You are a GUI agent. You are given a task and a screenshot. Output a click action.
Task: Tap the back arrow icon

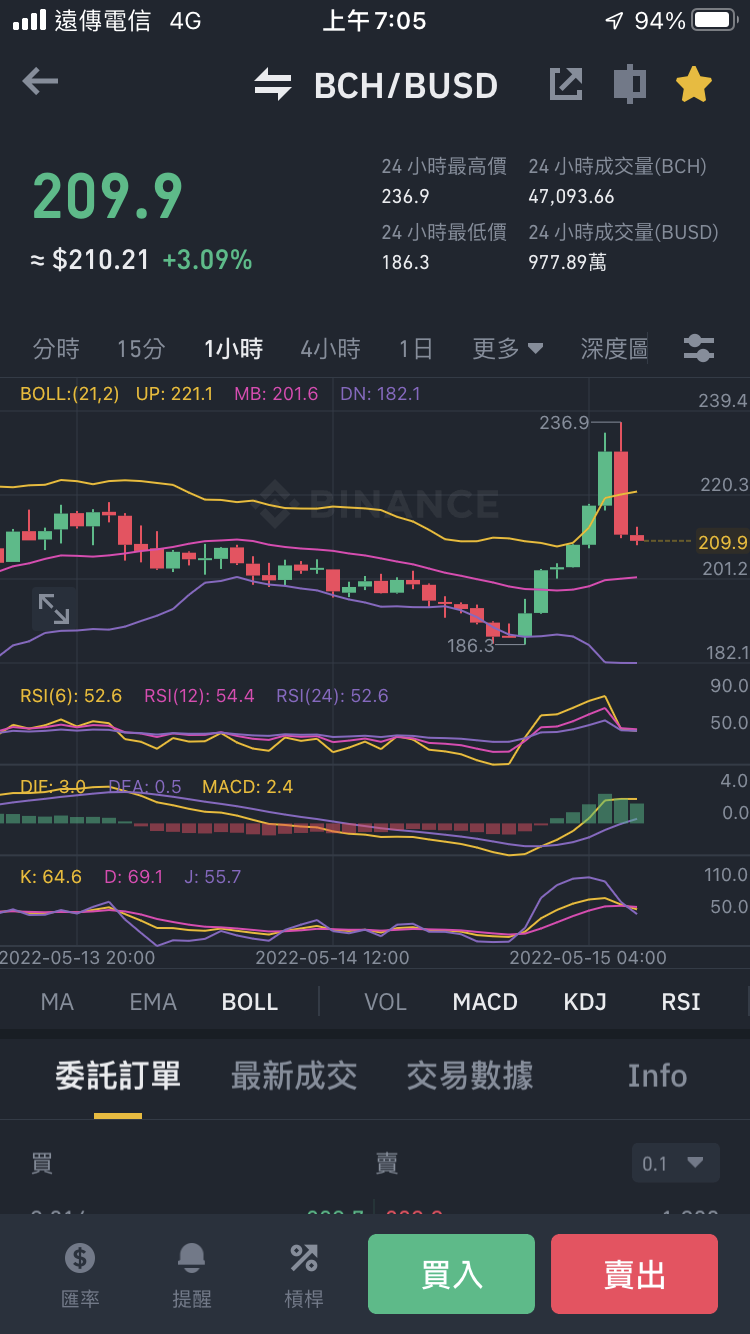40,82
